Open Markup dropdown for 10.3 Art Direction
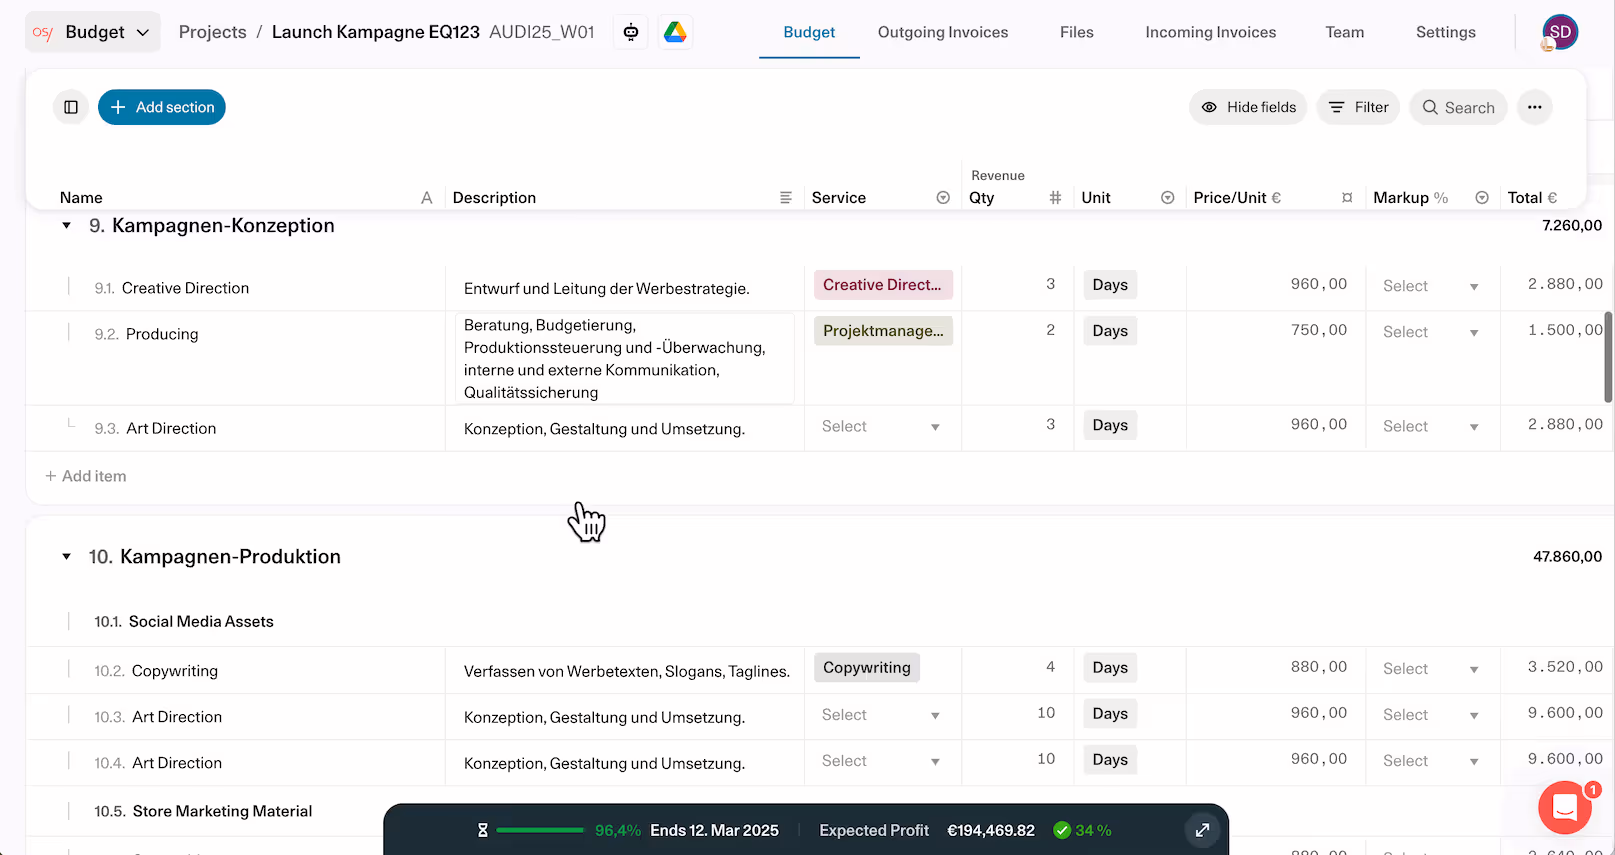 pos(1431,715)
